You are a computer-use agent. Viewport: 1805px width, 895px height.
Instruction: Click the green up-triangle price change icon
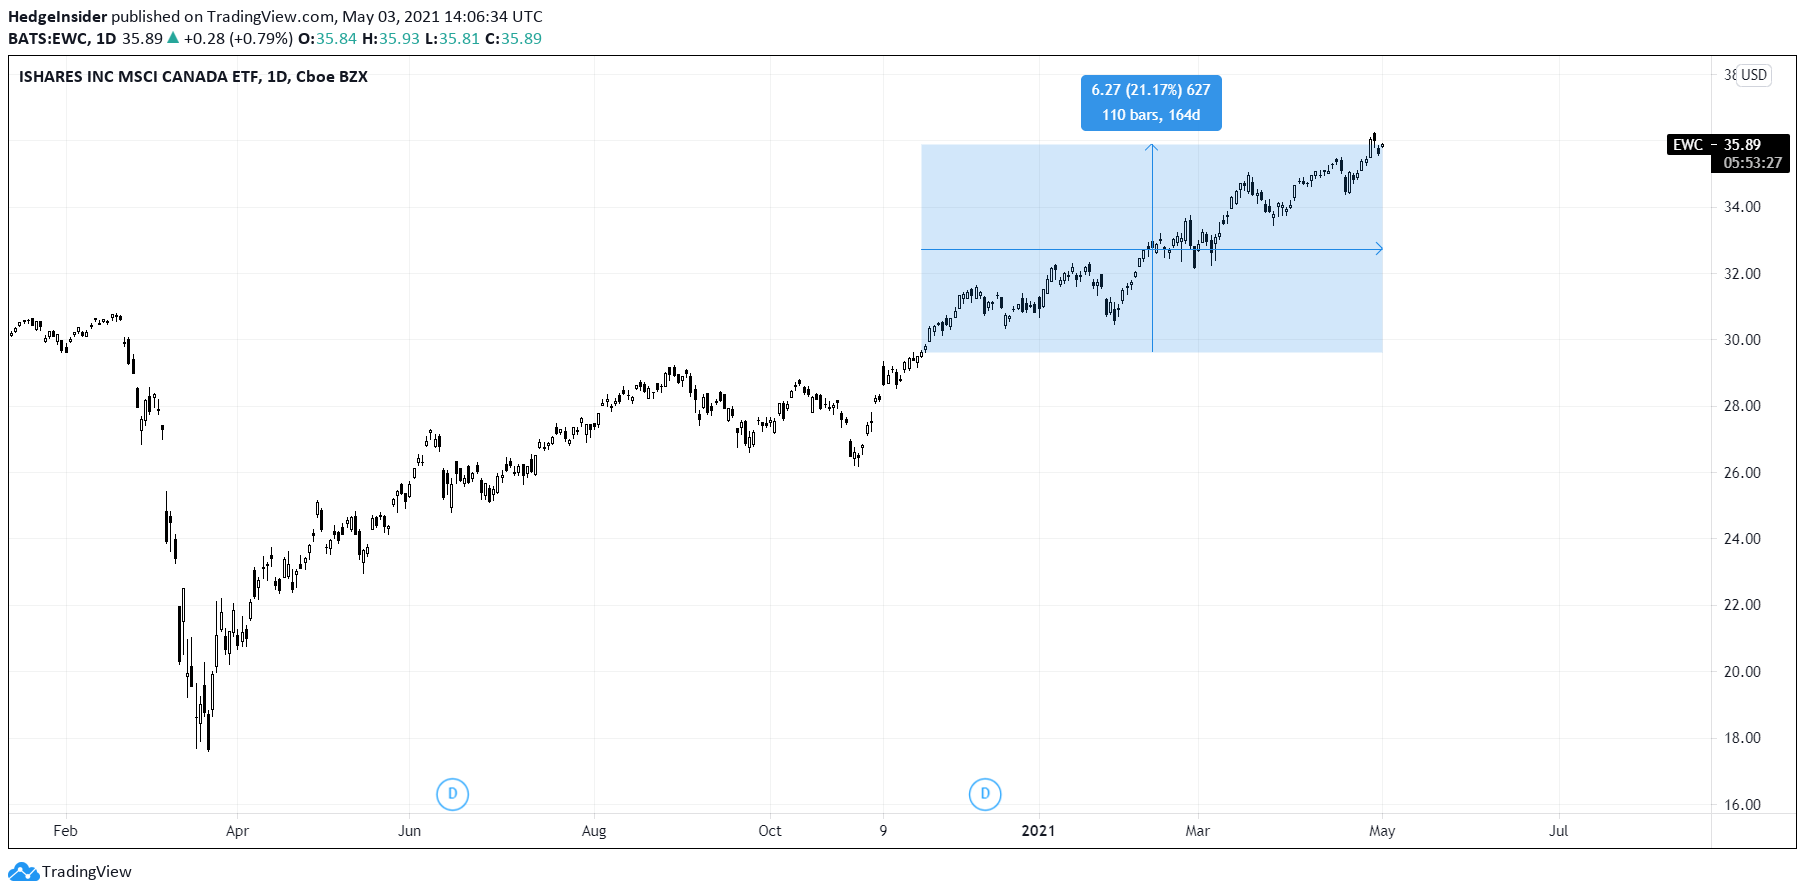click(x=173, y=38)
